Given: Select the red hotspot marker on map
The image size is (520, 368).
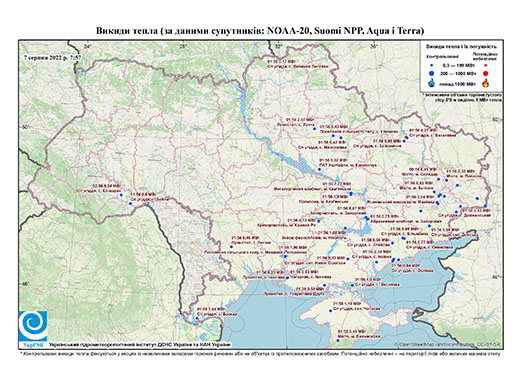Looking at the screenshot, I should coord(406,137).
